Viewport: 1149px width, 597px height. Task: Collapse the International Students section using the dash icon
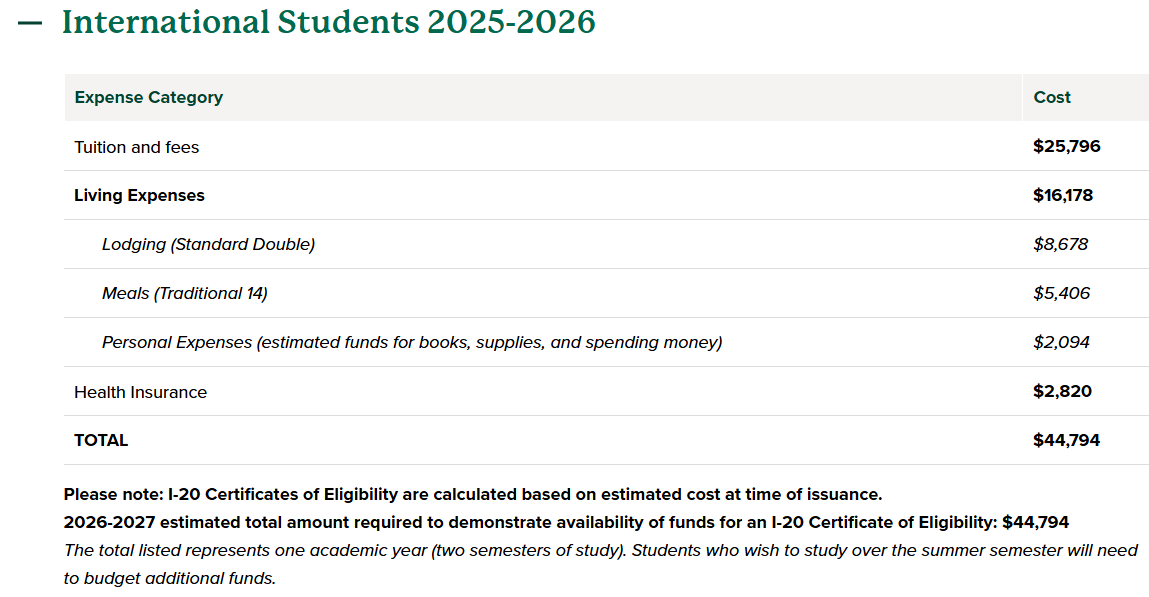pyautogui.click(x=30, y=23)
